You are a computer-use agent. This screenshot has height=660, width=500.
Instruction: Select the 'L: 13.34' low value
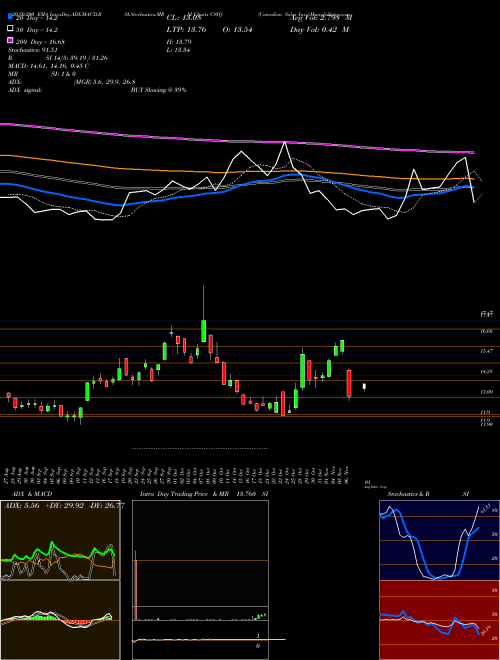[x=178, y=50]
